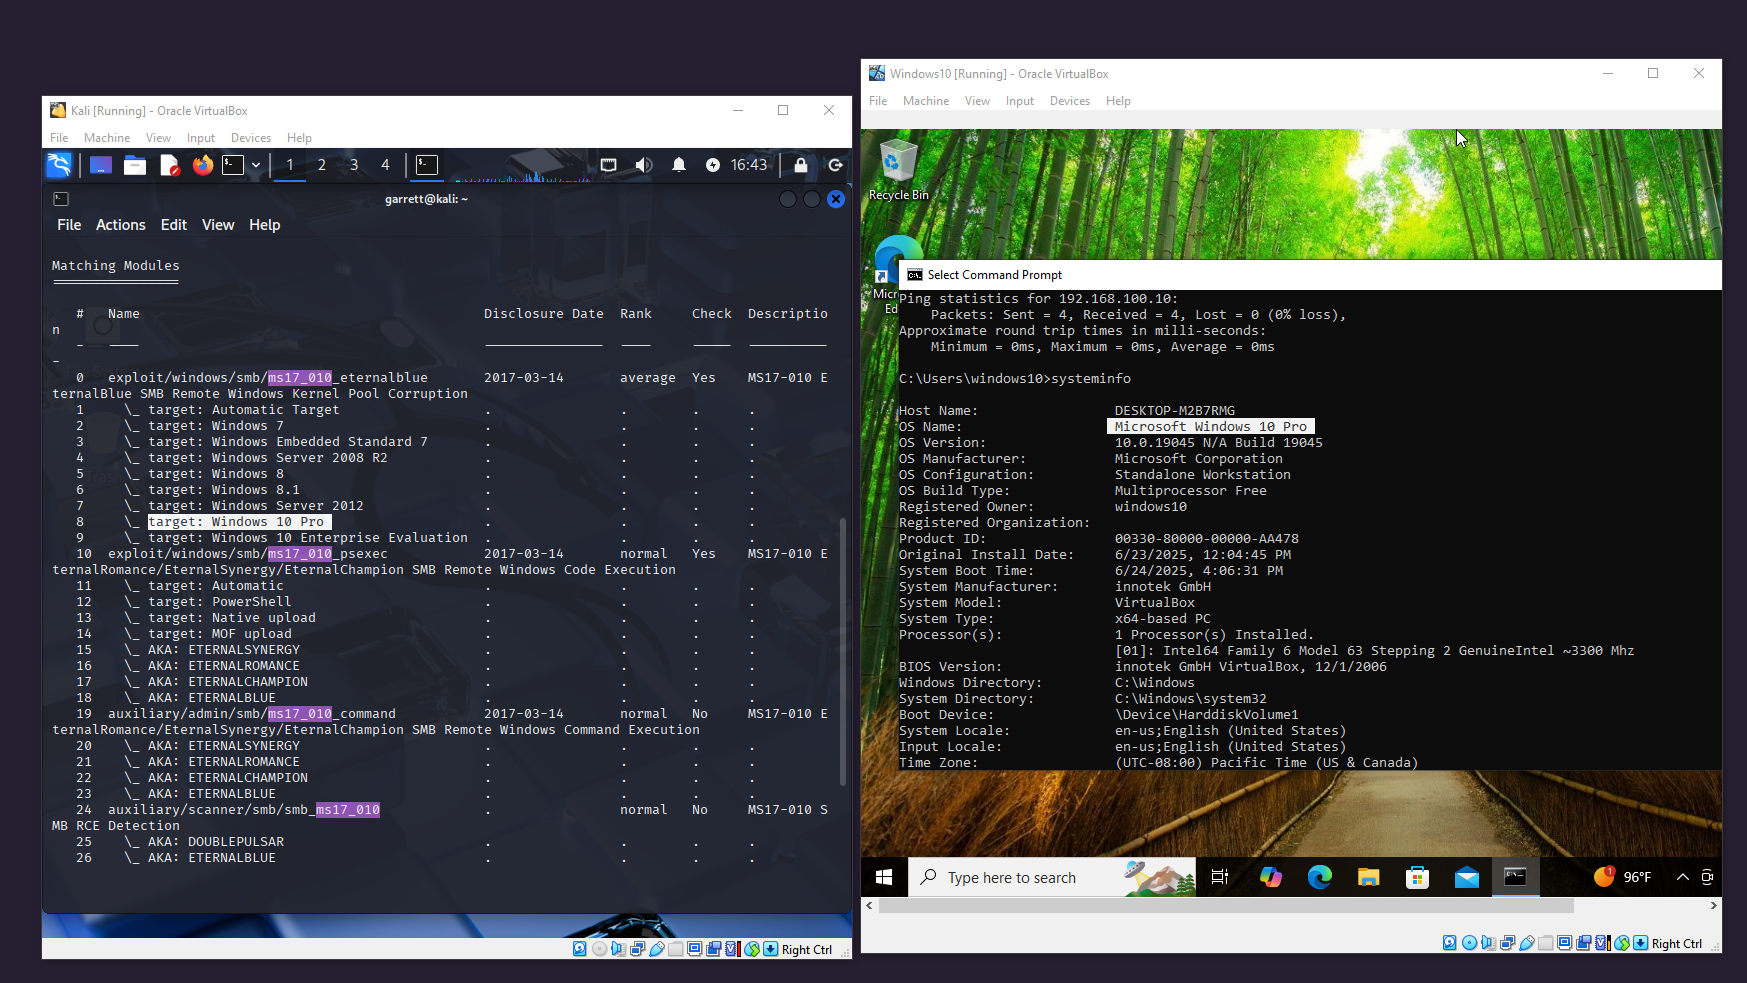Image resolution: width=1747 pixels, height=983 pixels.
Task: Launch Copilot from Windows taskbar
Action: coord(1271,877)
